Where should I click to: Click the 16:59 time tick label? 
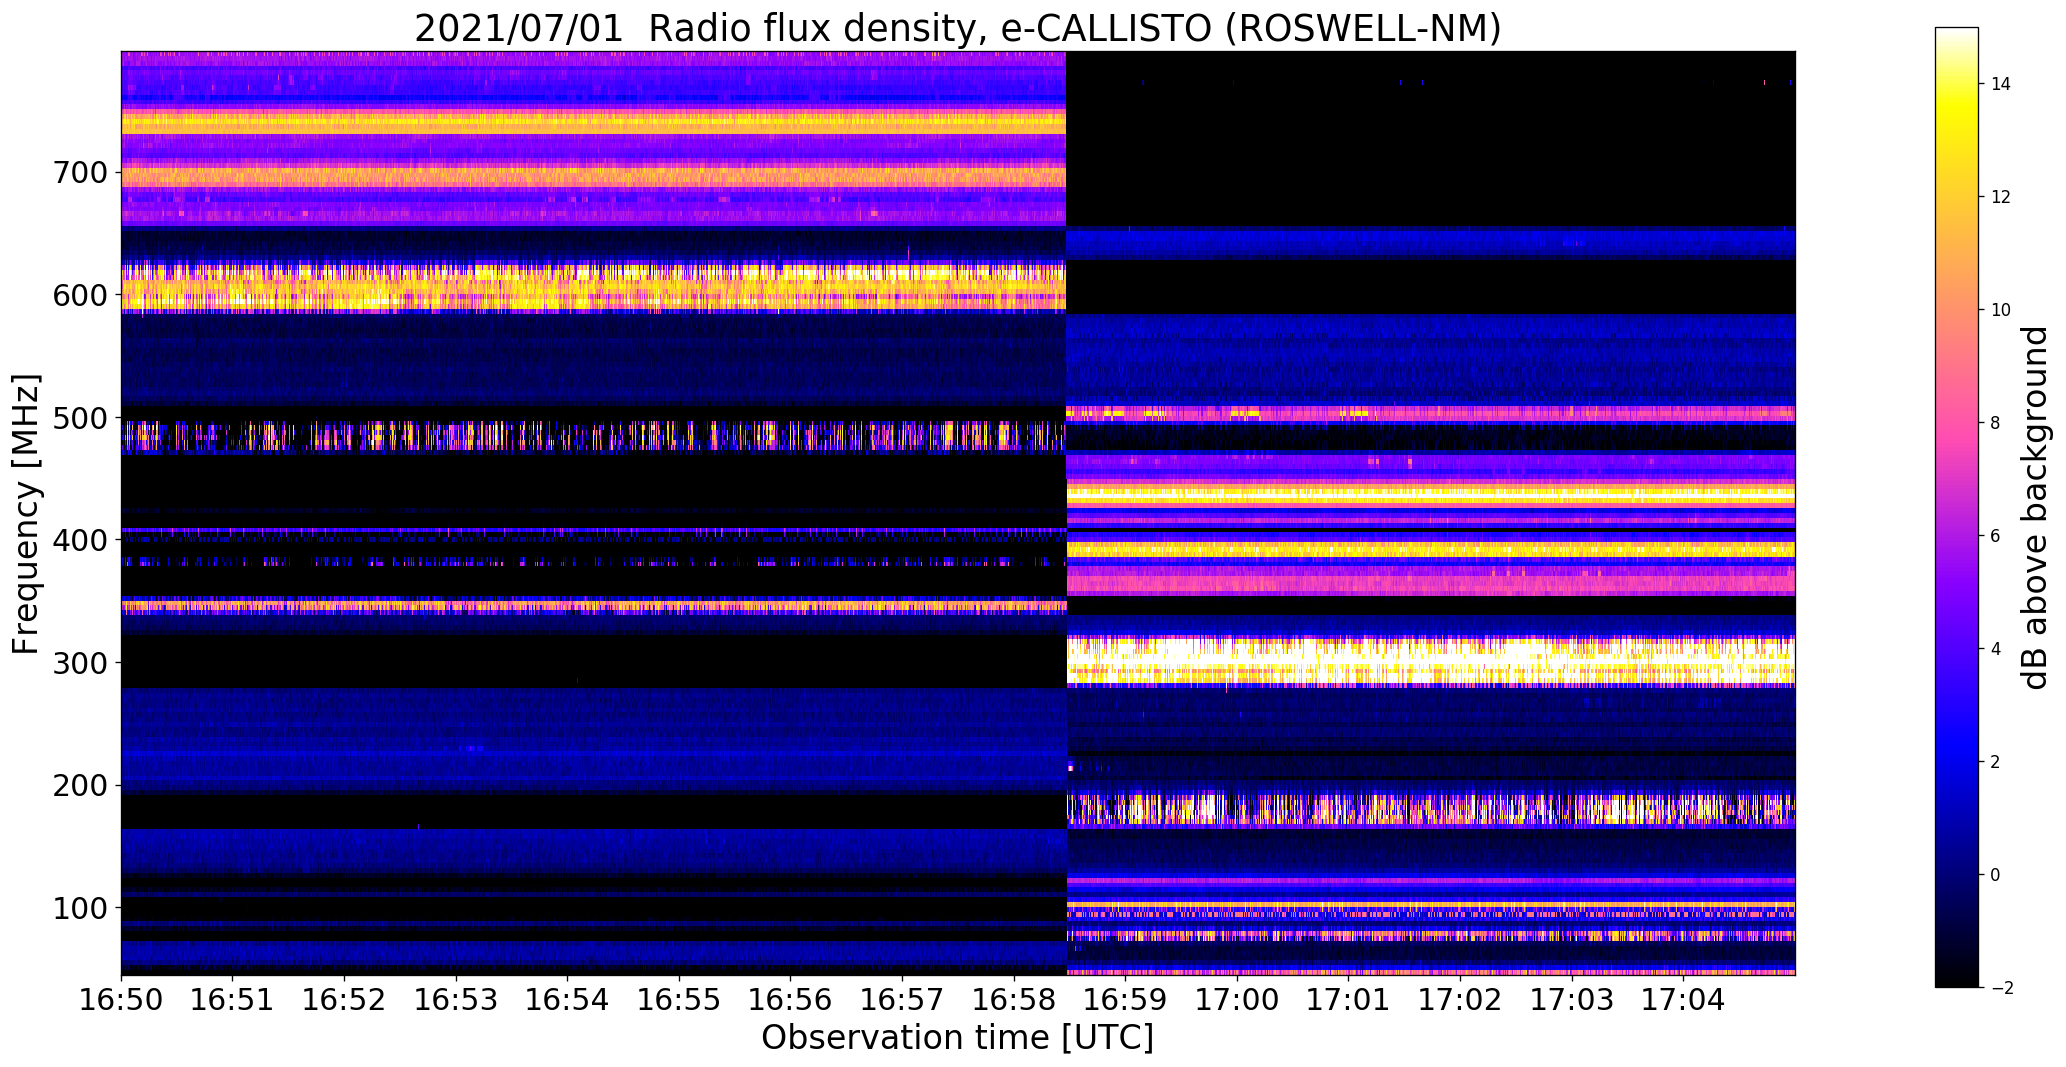click(x=1126, y=1000)
